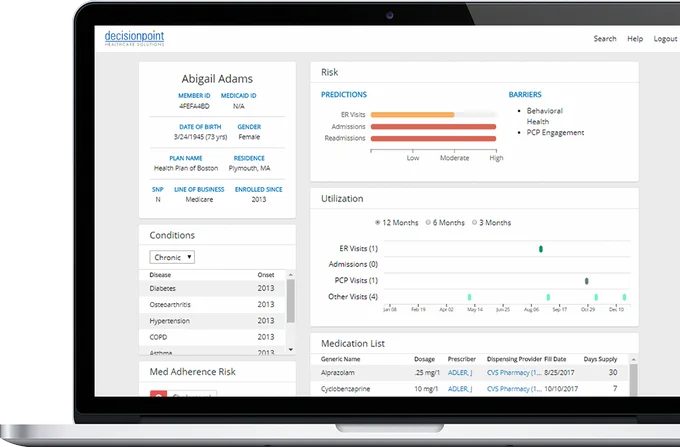
Task: Click the Admissions (0) utilization label
Action: 353,264
